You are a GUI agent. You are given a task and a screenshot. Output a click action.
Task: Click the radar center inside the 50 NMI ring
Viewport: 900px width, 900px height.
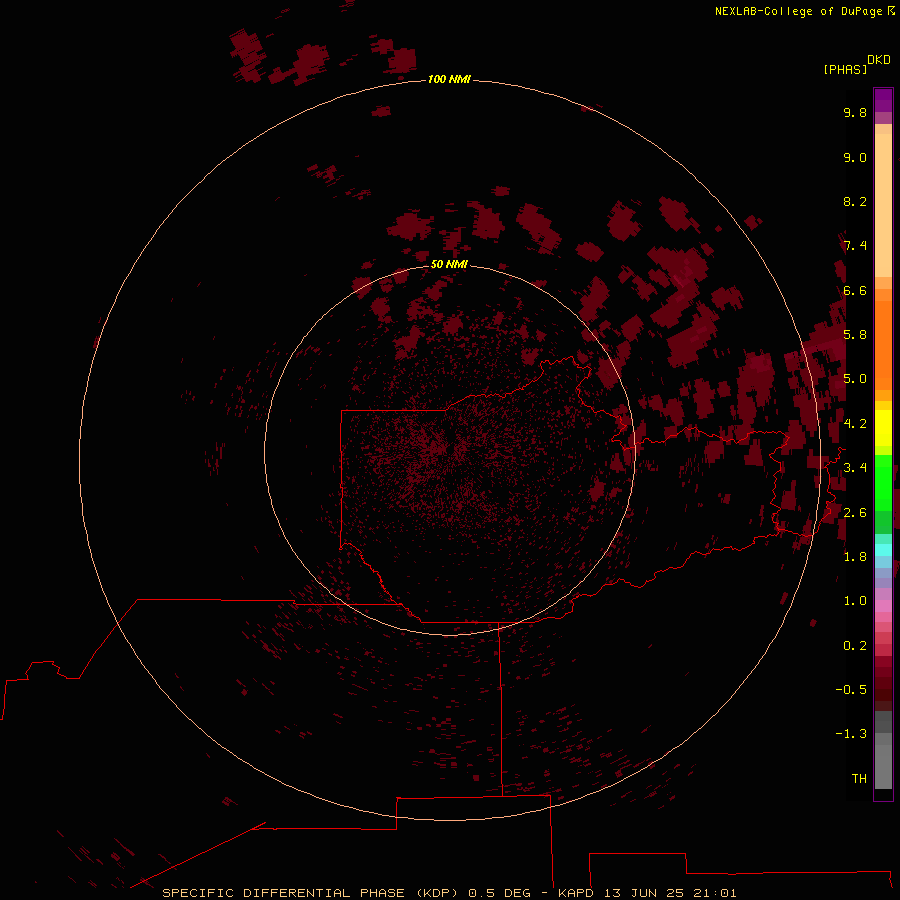[x=450, y=451]
